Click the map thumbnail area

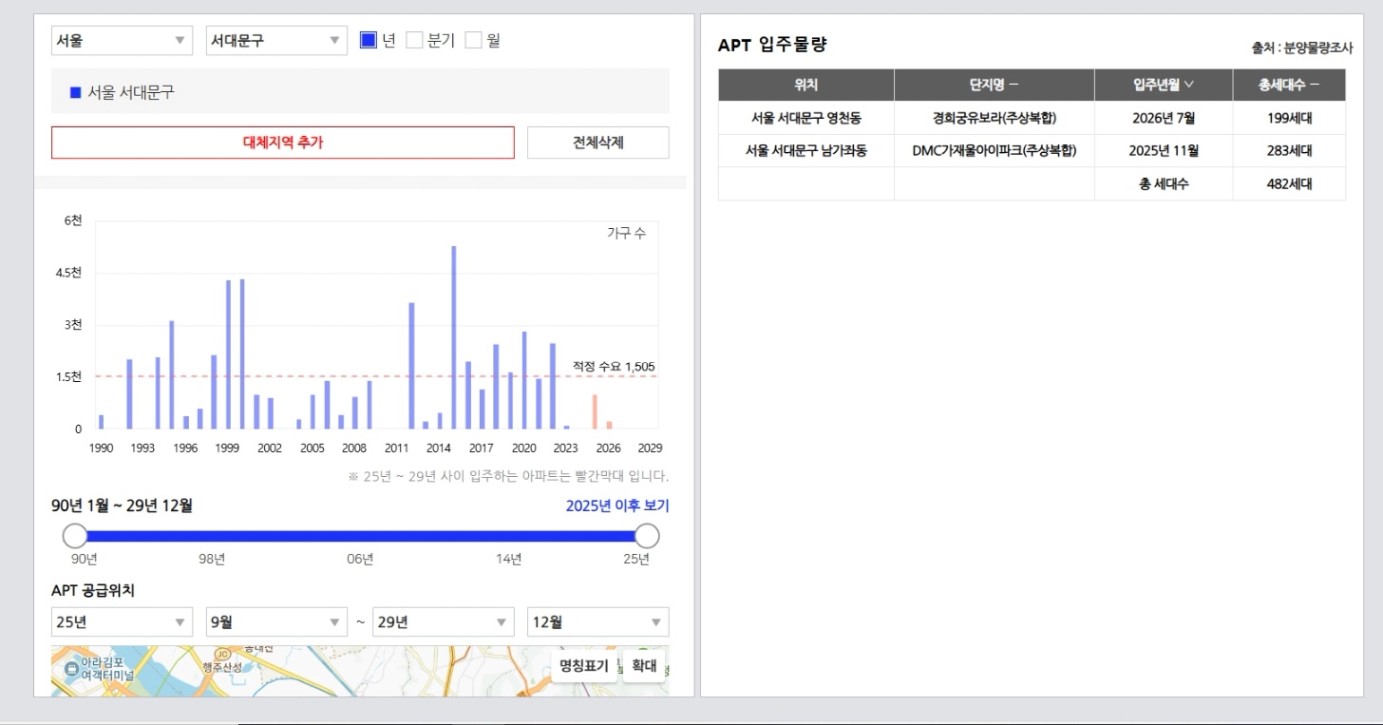360,671
